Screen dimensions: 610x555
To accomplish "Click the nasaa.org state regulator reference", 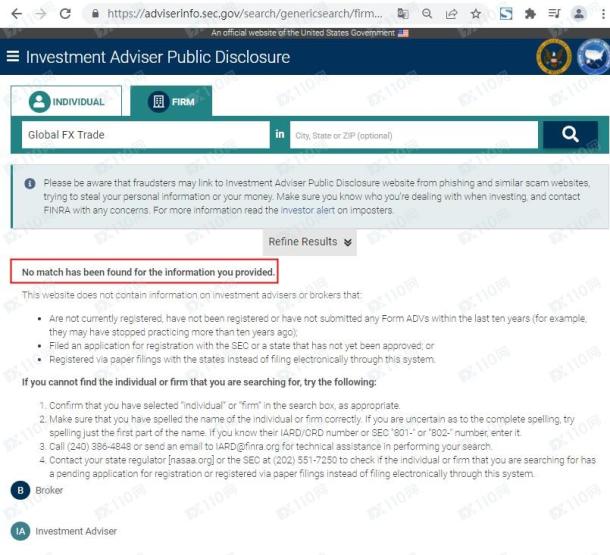I will pos(191,460).
